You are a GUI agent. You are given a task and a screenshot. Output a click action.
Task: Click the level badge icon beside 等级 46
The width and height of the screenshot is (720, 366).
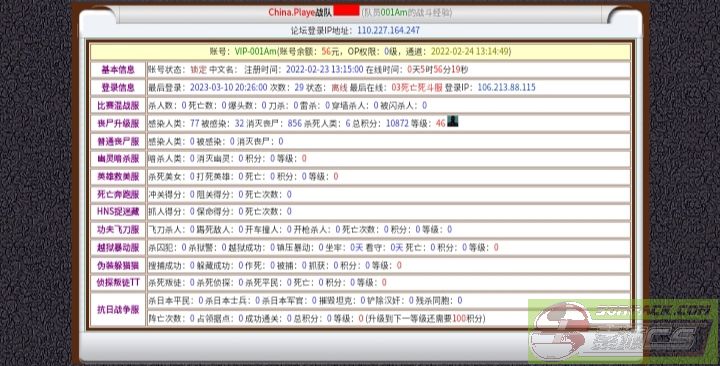(452, 122)
